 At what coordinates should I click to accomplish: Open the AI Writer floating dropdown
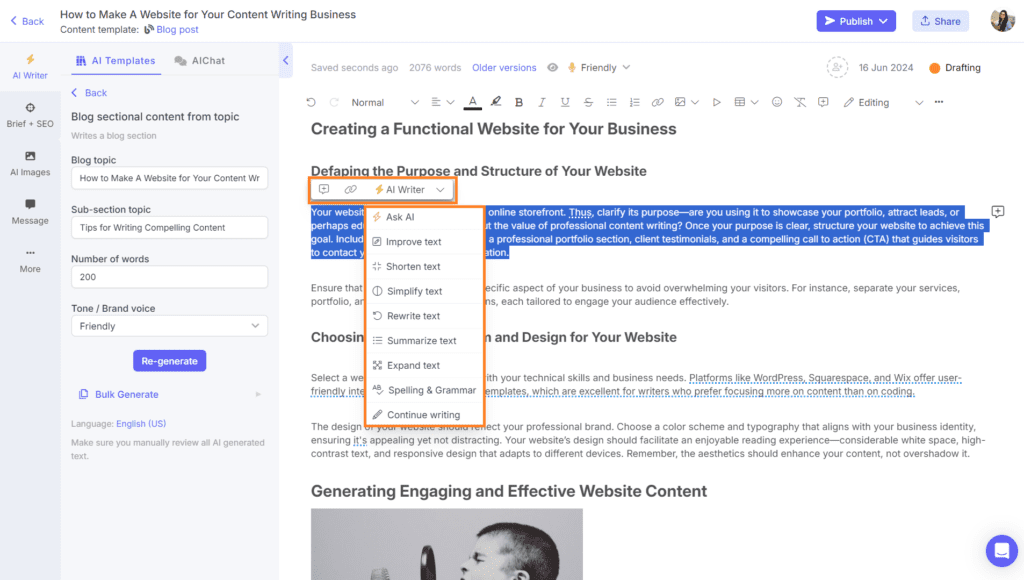click(x=409, y=189)
